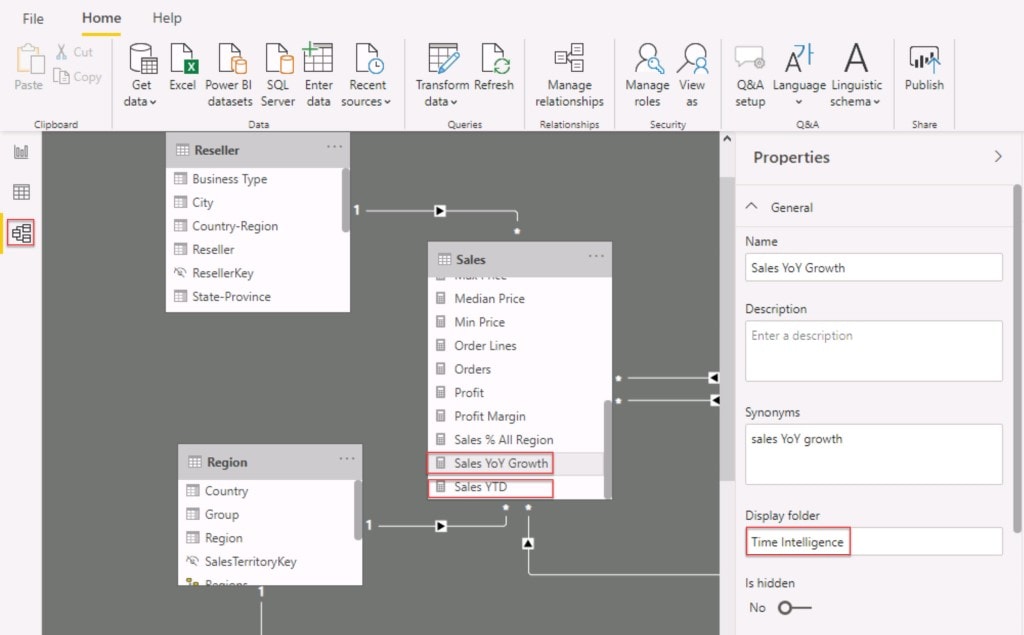1024x635 pixels.
Task: Switch to the Help tab
Action: pyautogui.click(x=167, y=18)
